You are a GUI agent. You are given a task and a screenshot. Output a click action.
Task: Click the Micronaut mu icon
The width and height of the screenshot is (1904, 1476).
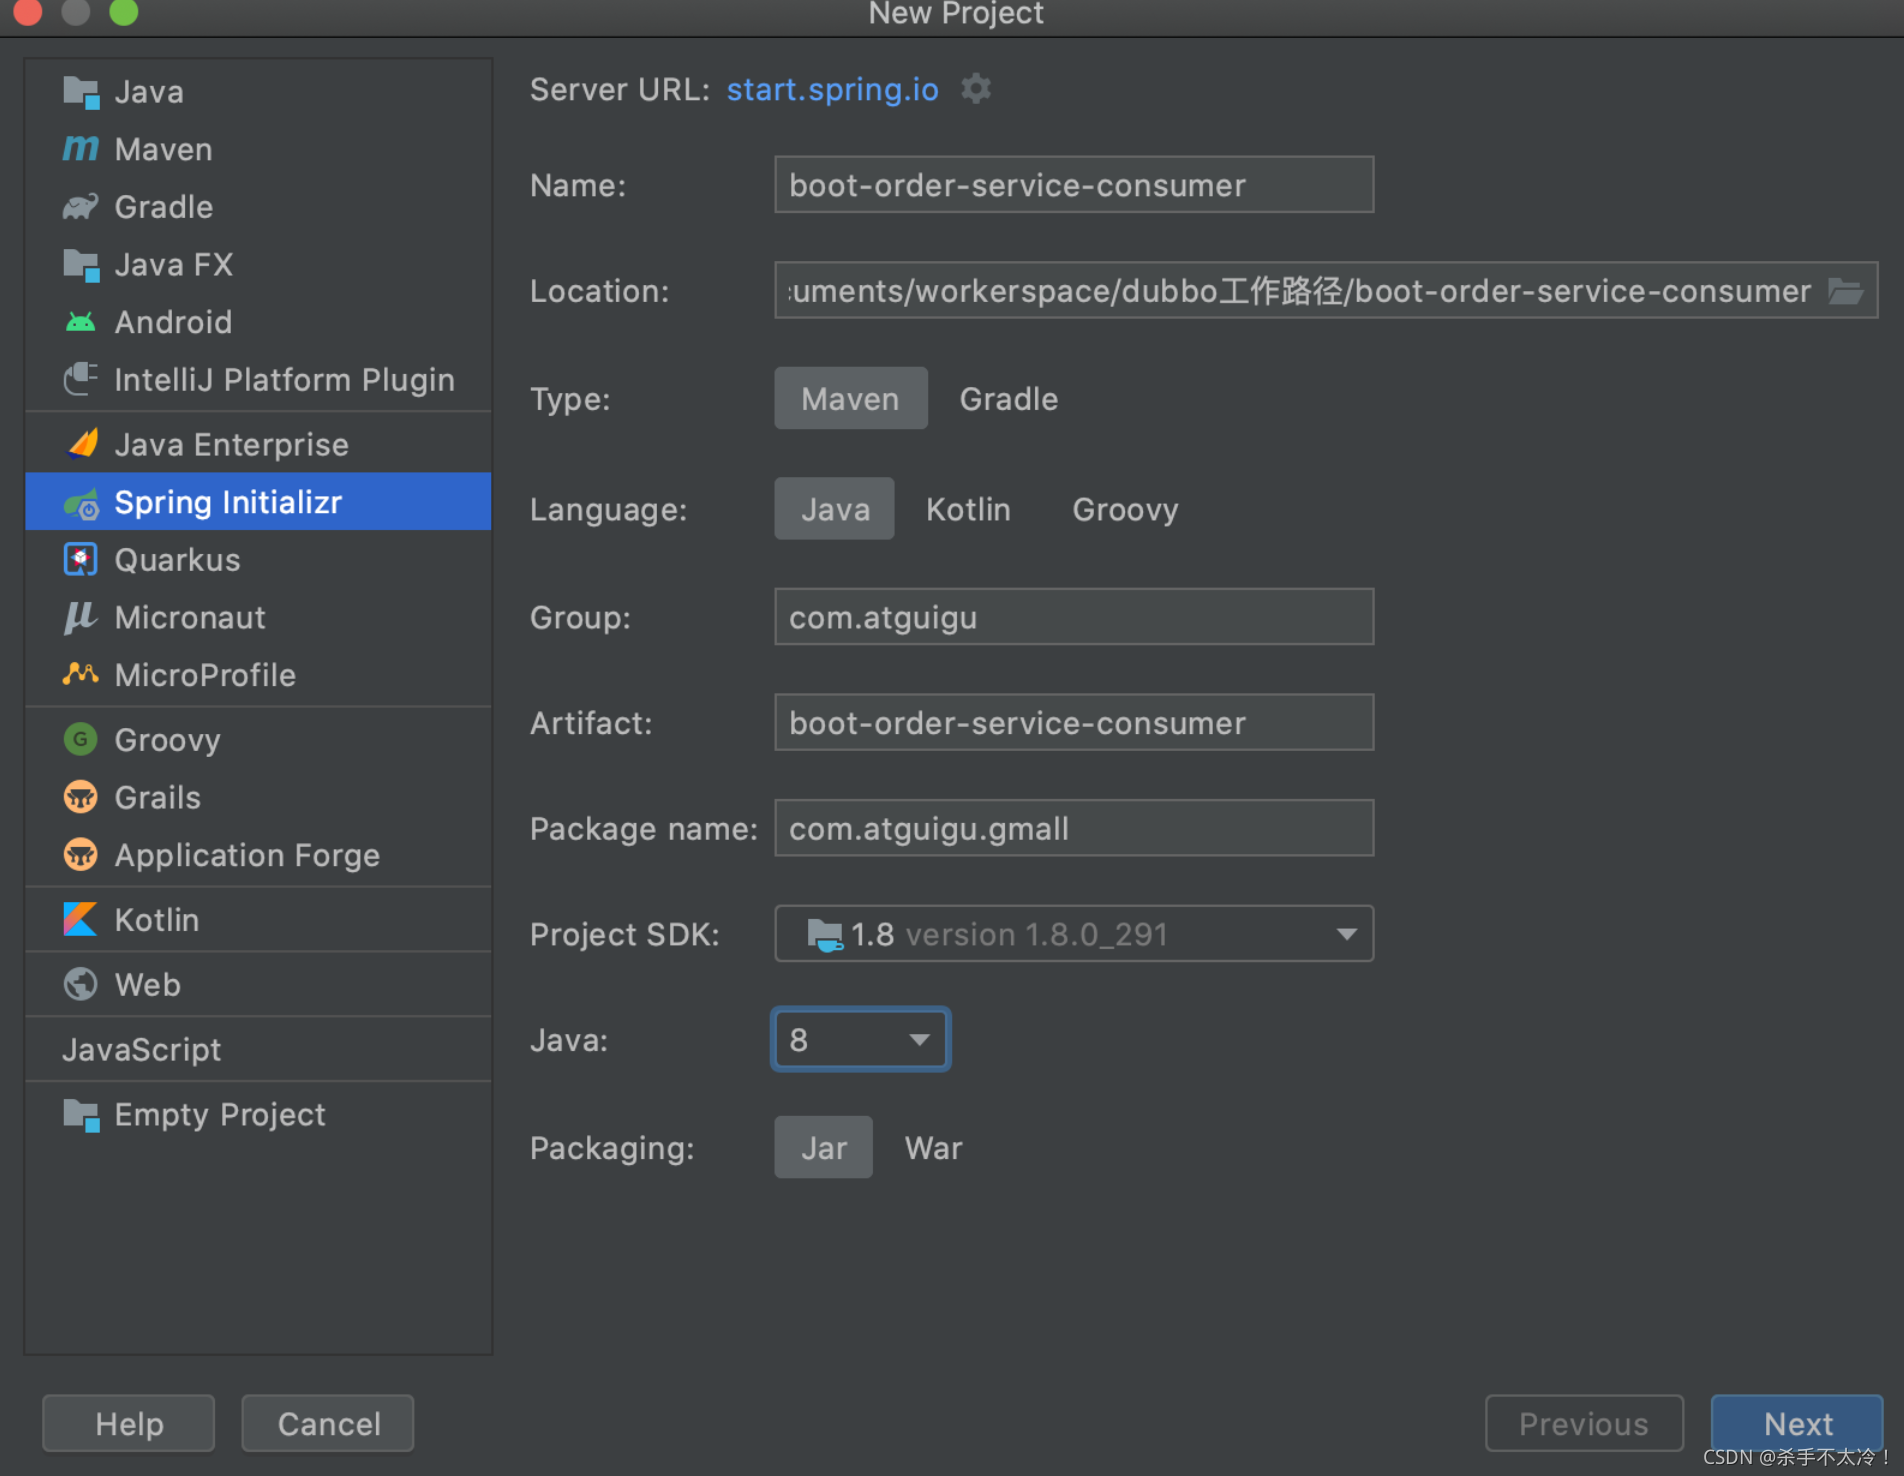(81, 617)
